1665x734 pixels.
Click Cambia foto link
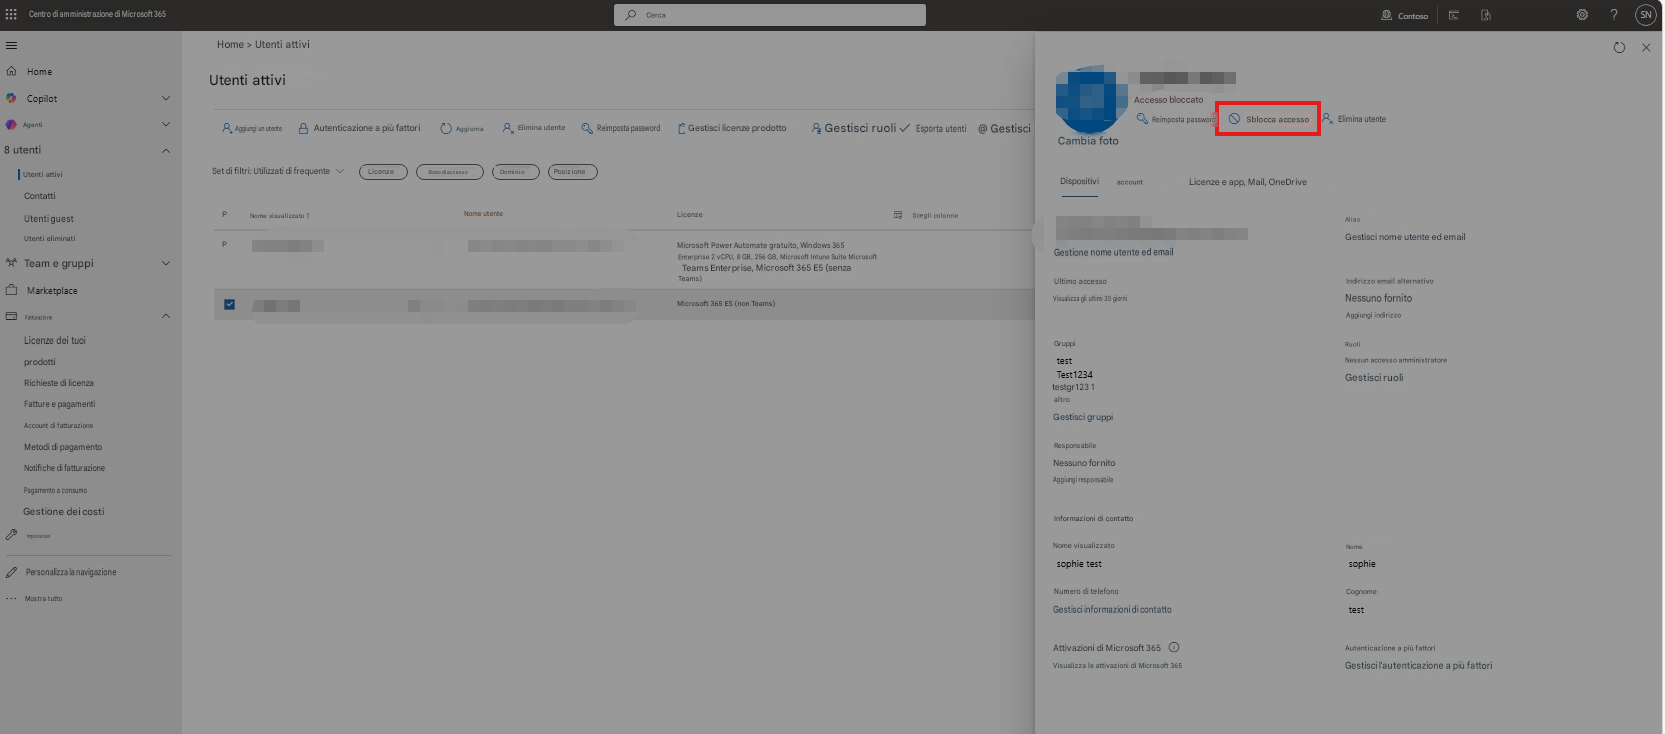click(1088, 141)
